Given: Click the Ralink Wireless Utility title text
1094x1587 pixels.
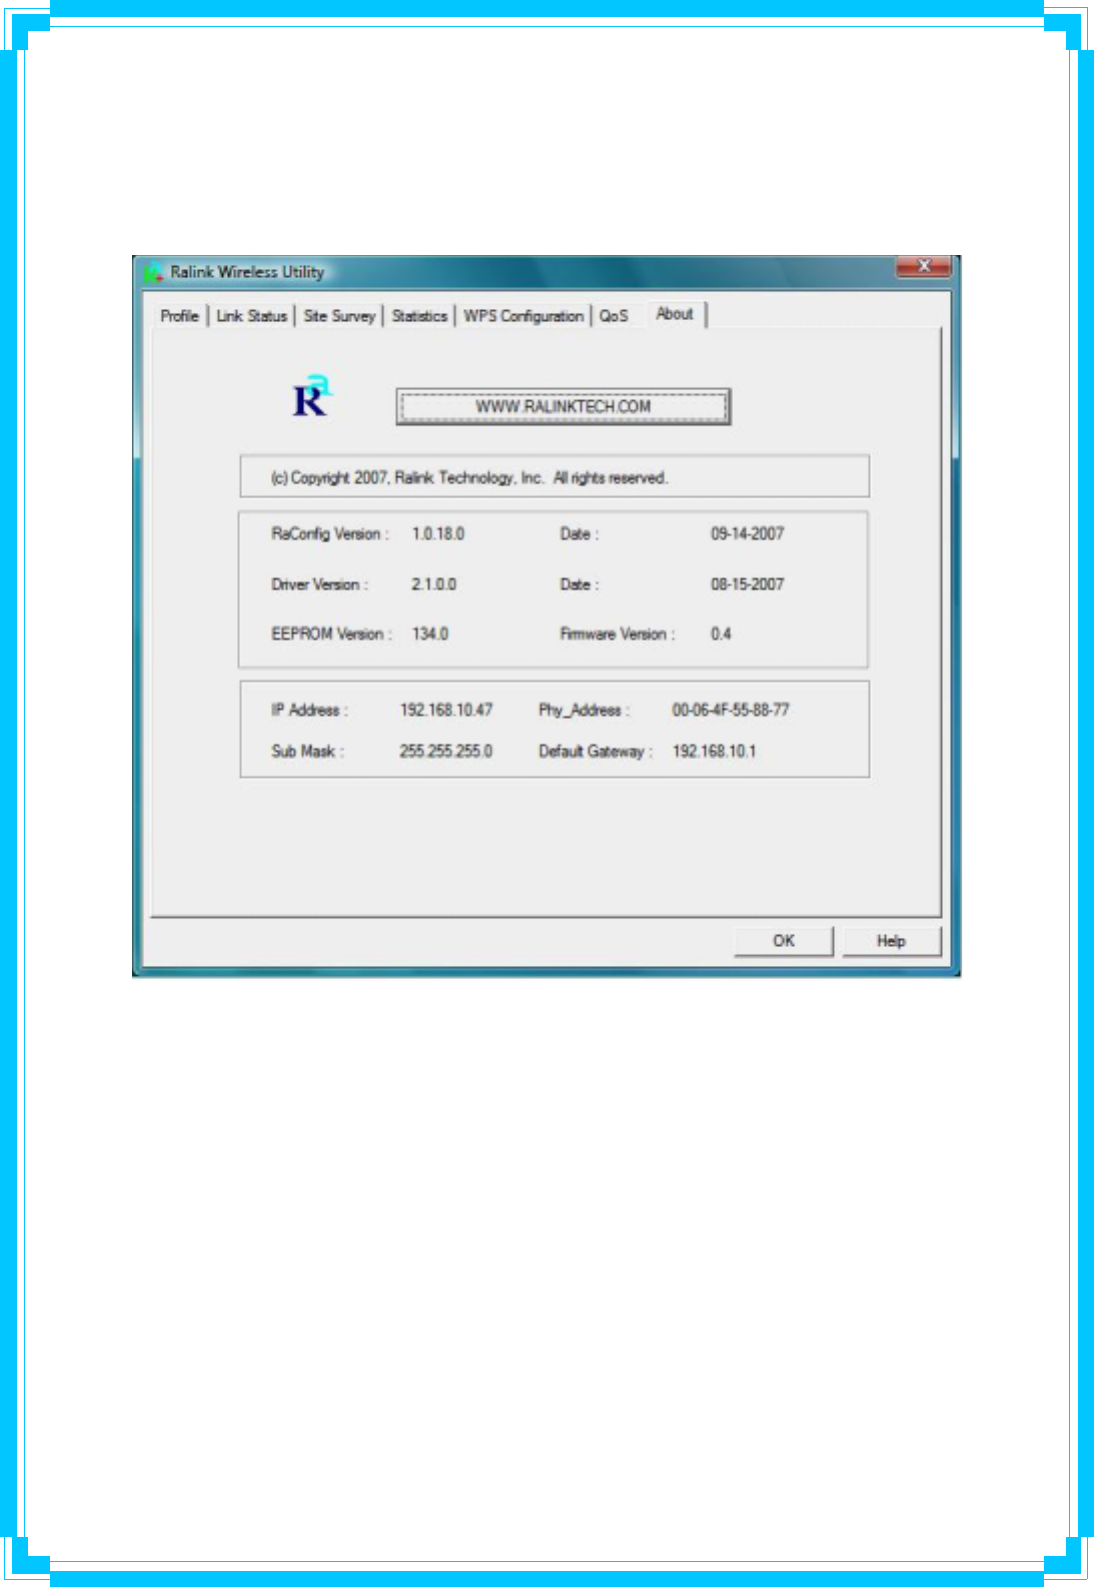Looking at the screenshot, I should pyautogui.click(x=247, y=272).
